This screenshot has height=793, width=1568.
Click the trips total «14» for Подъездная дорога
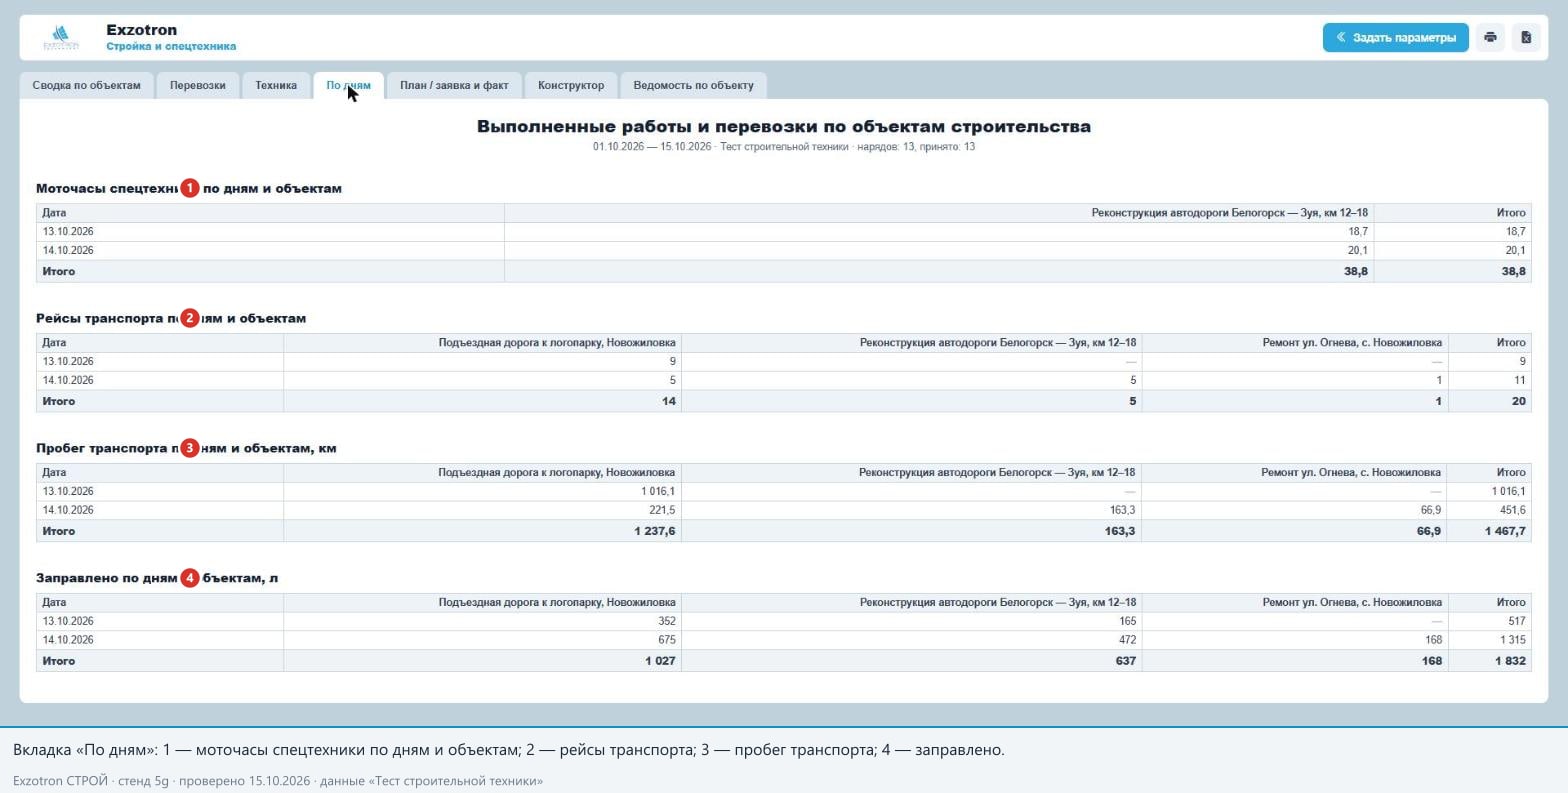[669, 401]
